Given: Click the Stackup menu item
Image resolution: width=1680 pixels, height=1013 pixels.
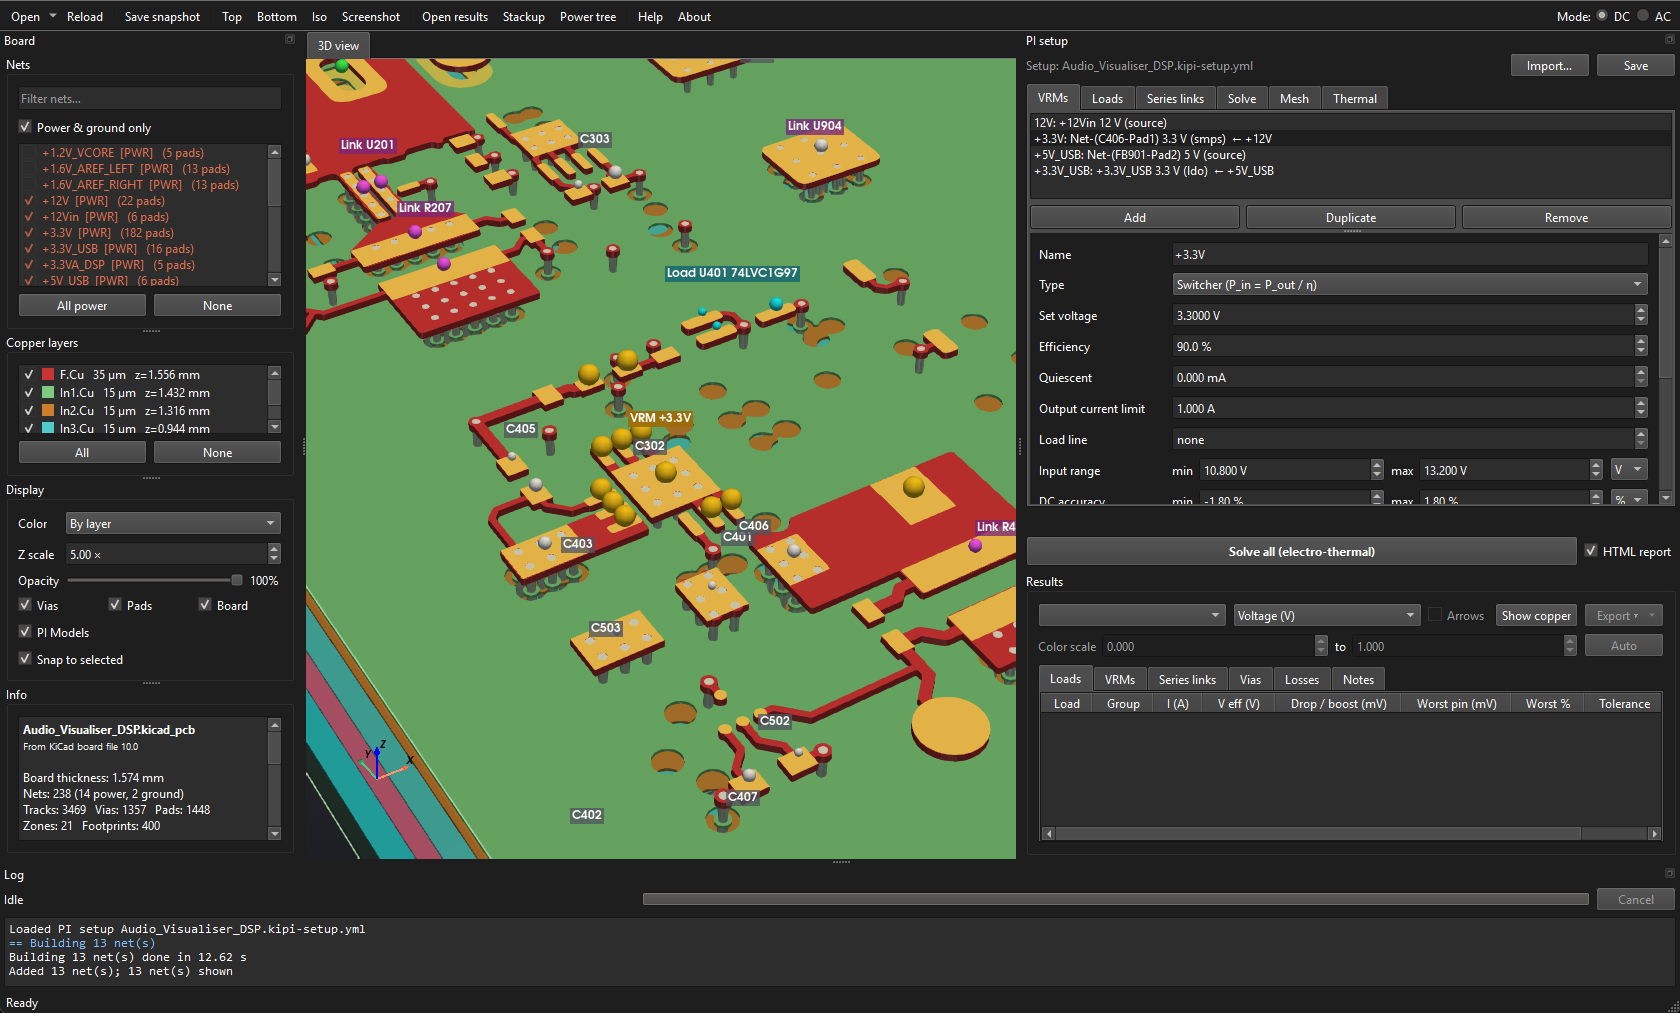Looking at the screenshot, I should click(523, 16).
